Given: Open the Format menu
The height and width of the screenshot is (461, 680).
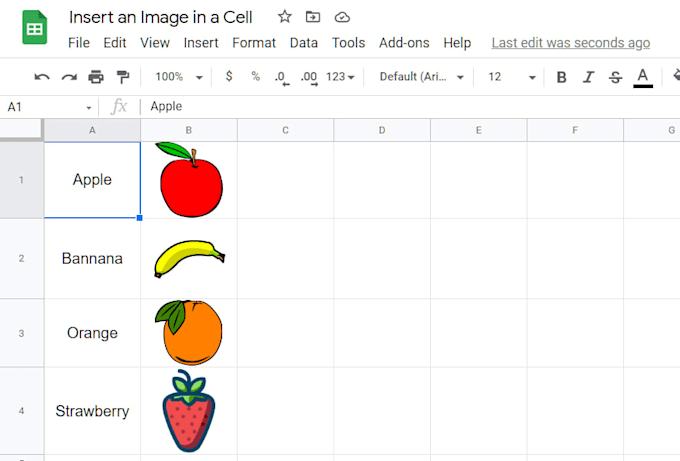Looking at the screenshot, I should click(x=254, y=43).
